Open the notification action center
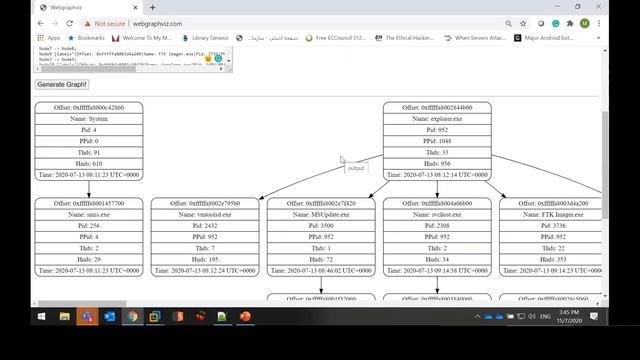 (x=594, y=316)
